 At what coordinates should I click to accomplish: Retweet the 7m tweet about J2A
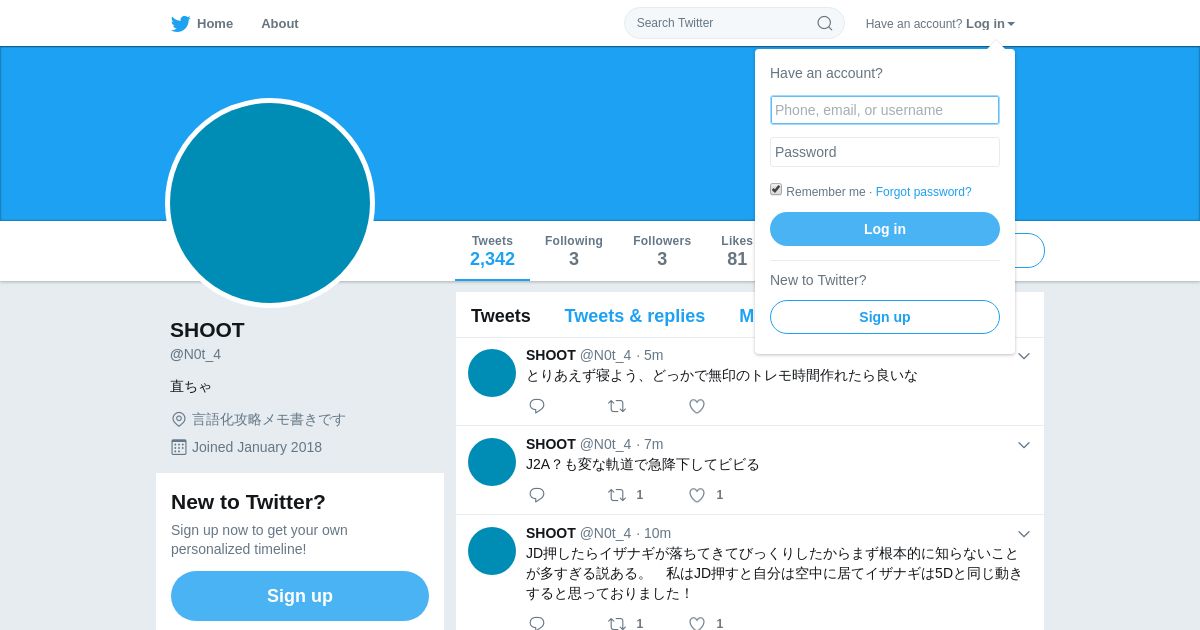tap(617, 495)
